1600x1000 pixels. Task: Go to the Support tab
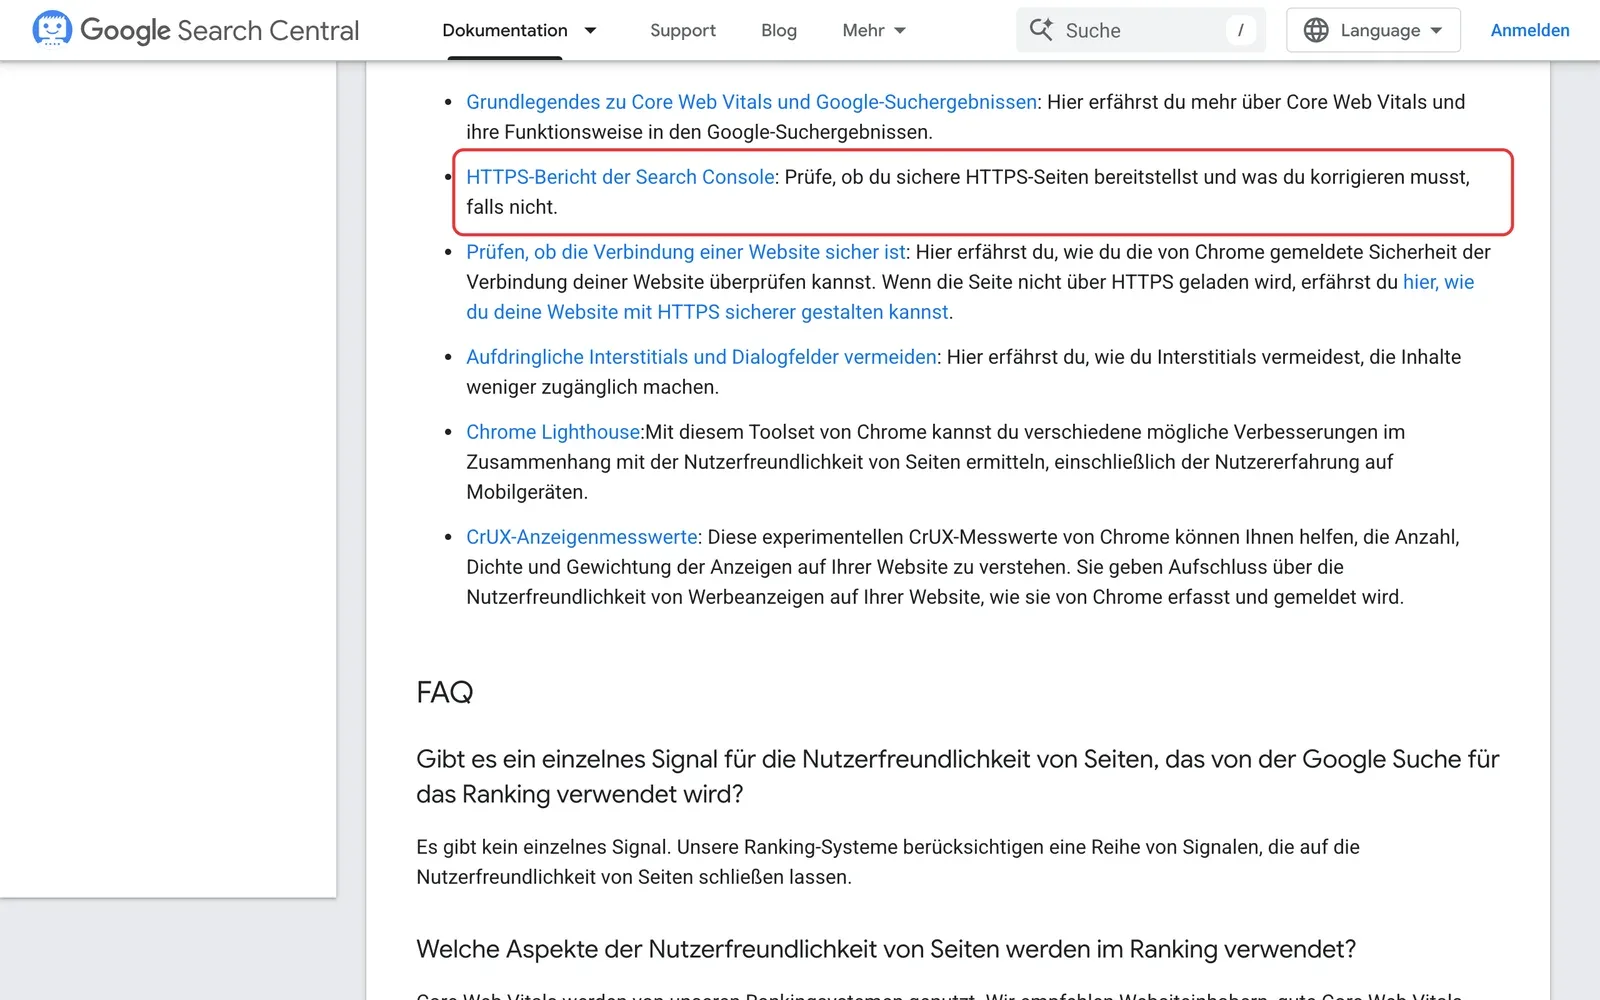coord(683,30)
